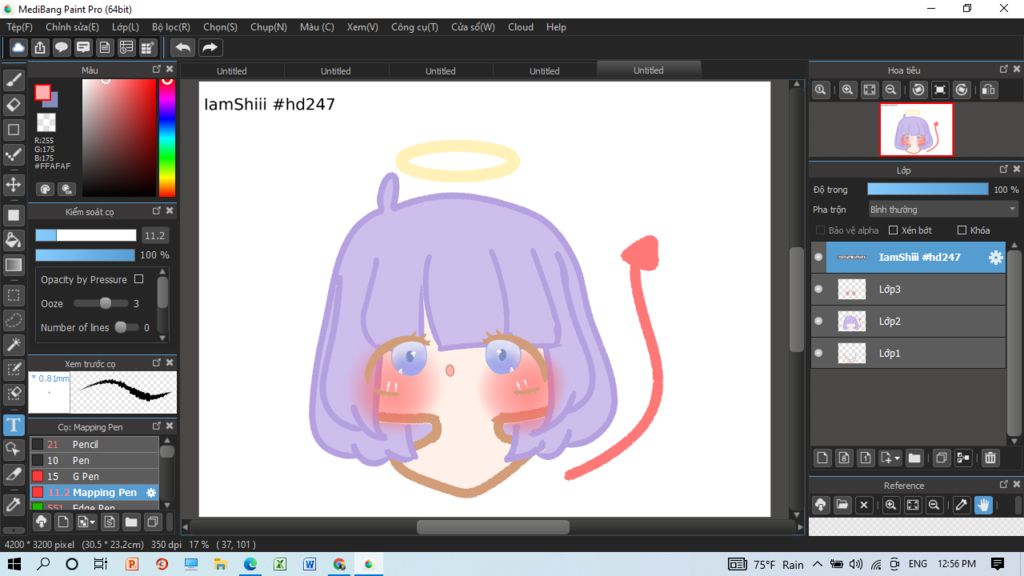Screen dimensions: 1024x576
Task: Open the Bộ lọc(R) menu
Action: (x=170, y=27)
